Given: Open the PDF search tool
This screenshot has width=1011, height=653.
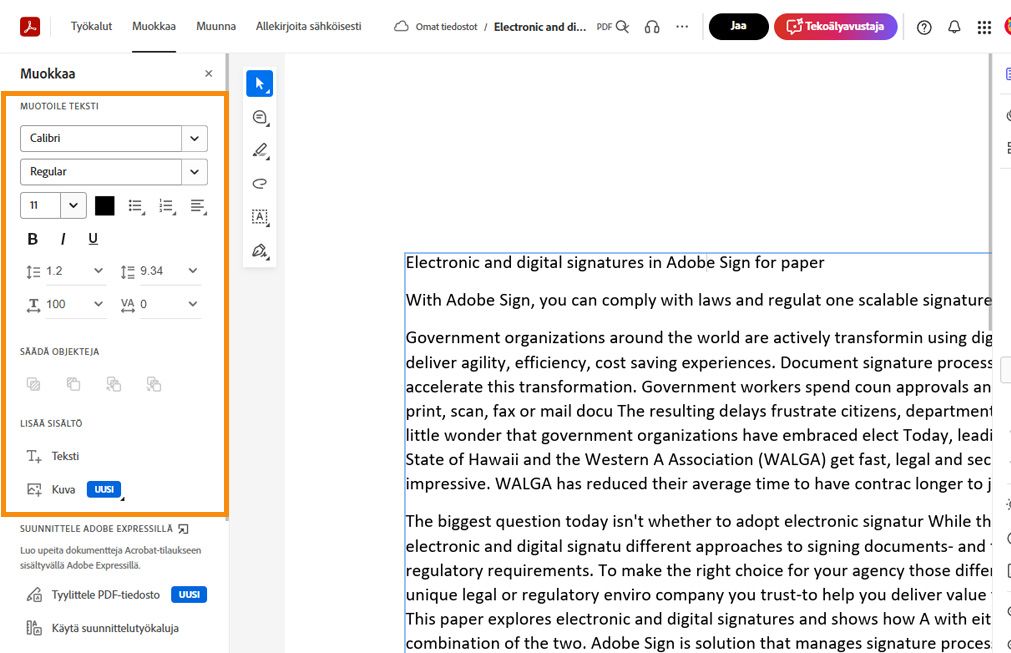Looking at the screenshot, I should [622, 26].
